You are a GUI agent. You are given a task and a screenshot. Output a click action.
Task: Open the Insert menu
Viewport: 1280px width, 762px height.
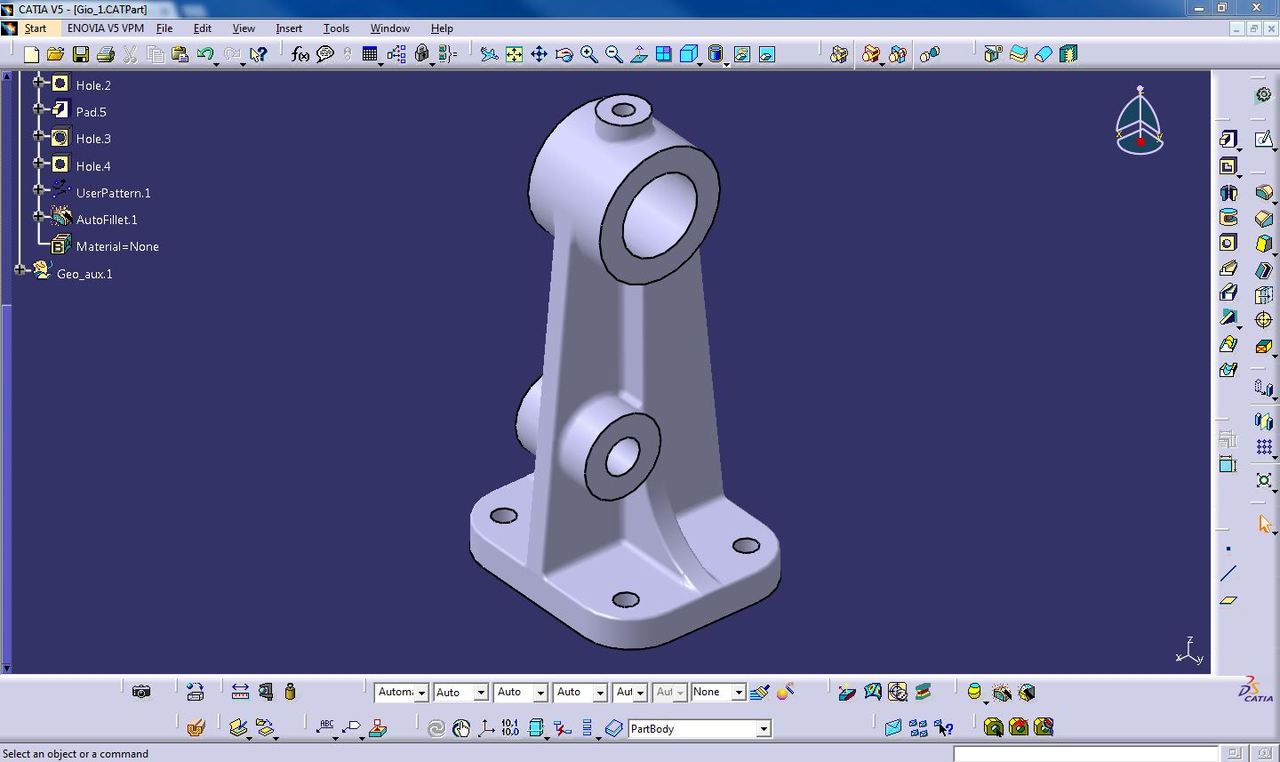(289, 28)
